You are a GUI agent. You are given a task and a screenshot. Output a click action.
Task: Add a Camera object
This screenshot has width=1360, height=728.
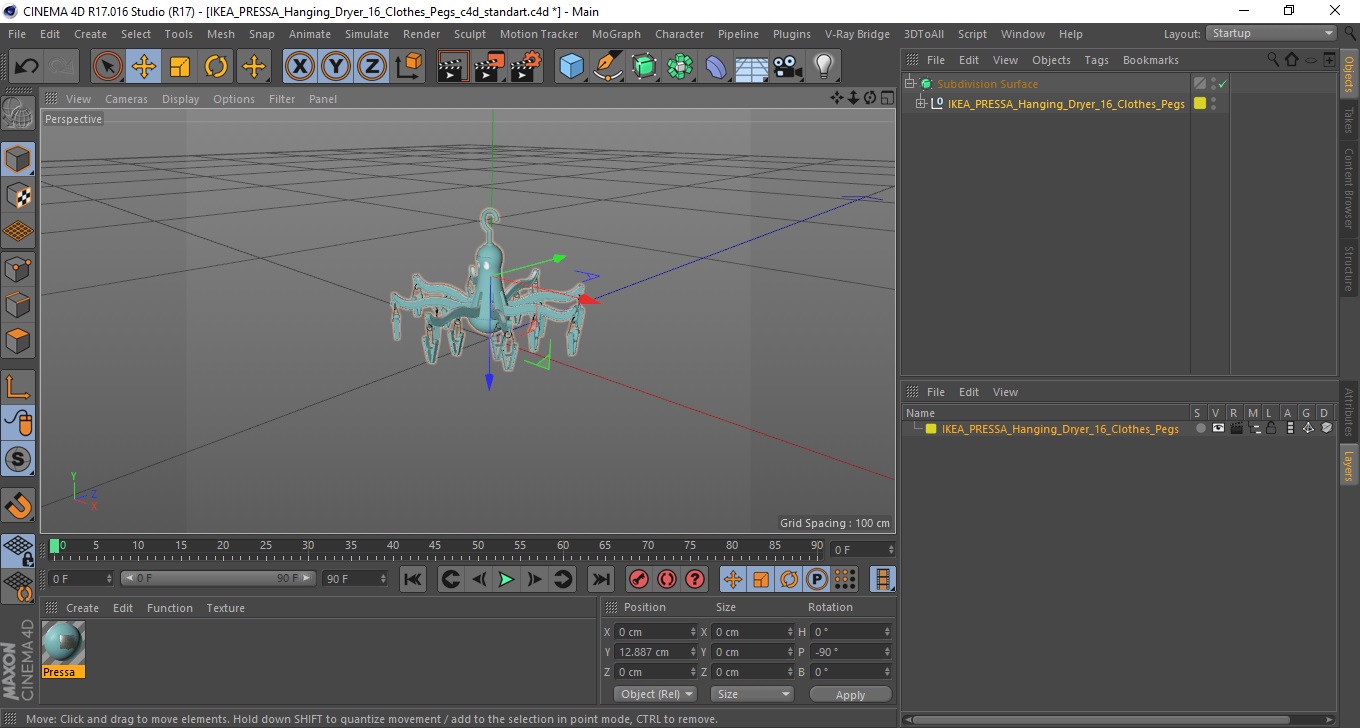788,67
